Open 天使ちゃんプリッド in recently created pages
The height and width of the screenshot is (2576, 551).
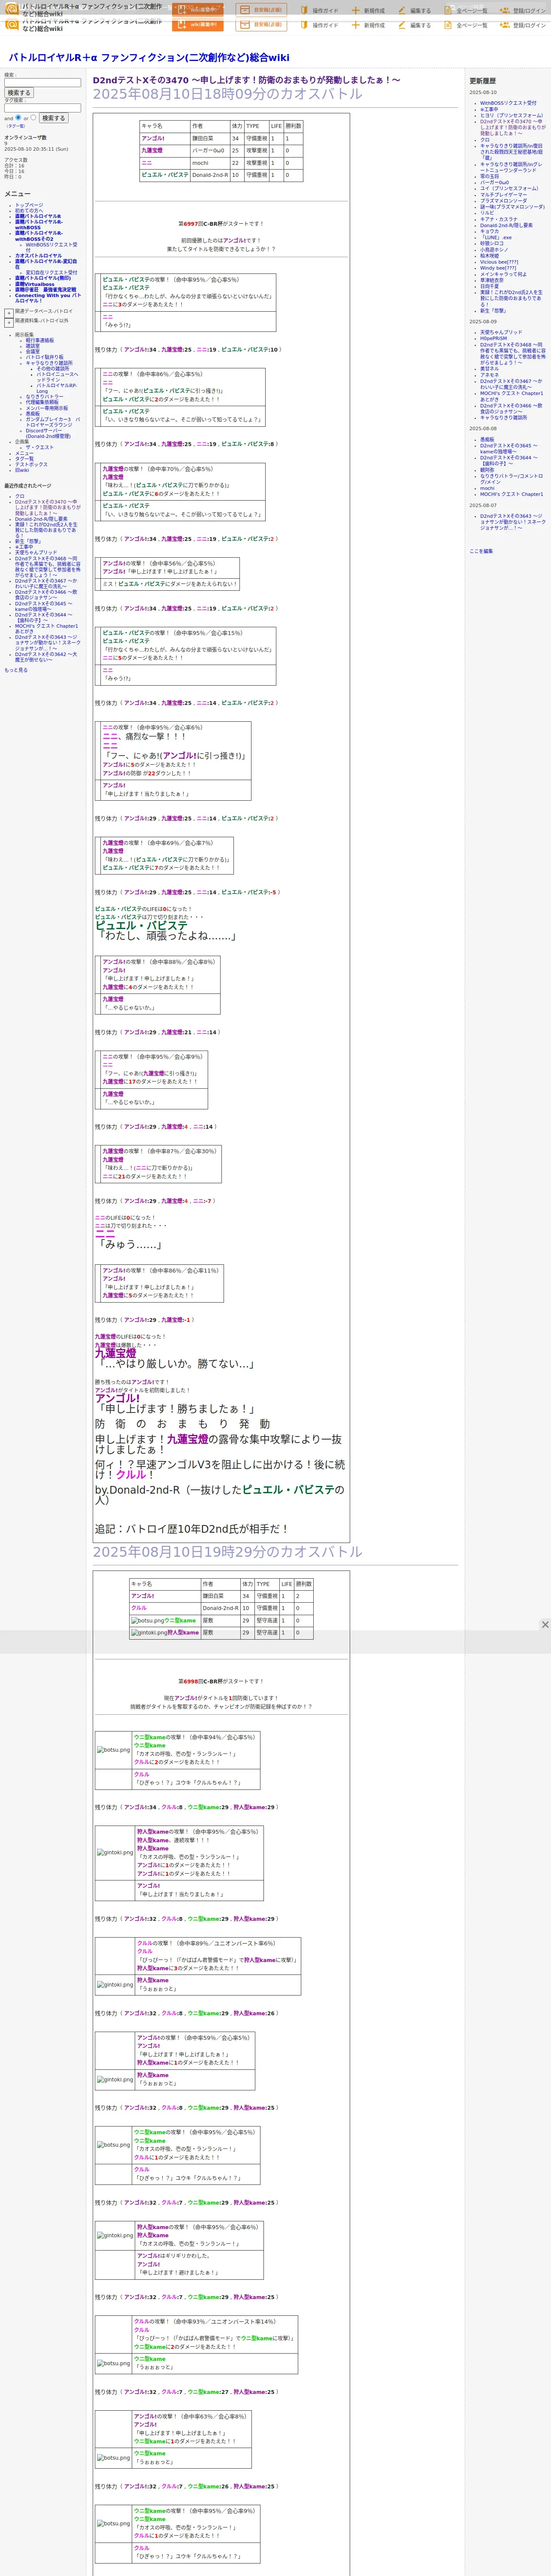[x=36, y=553]
